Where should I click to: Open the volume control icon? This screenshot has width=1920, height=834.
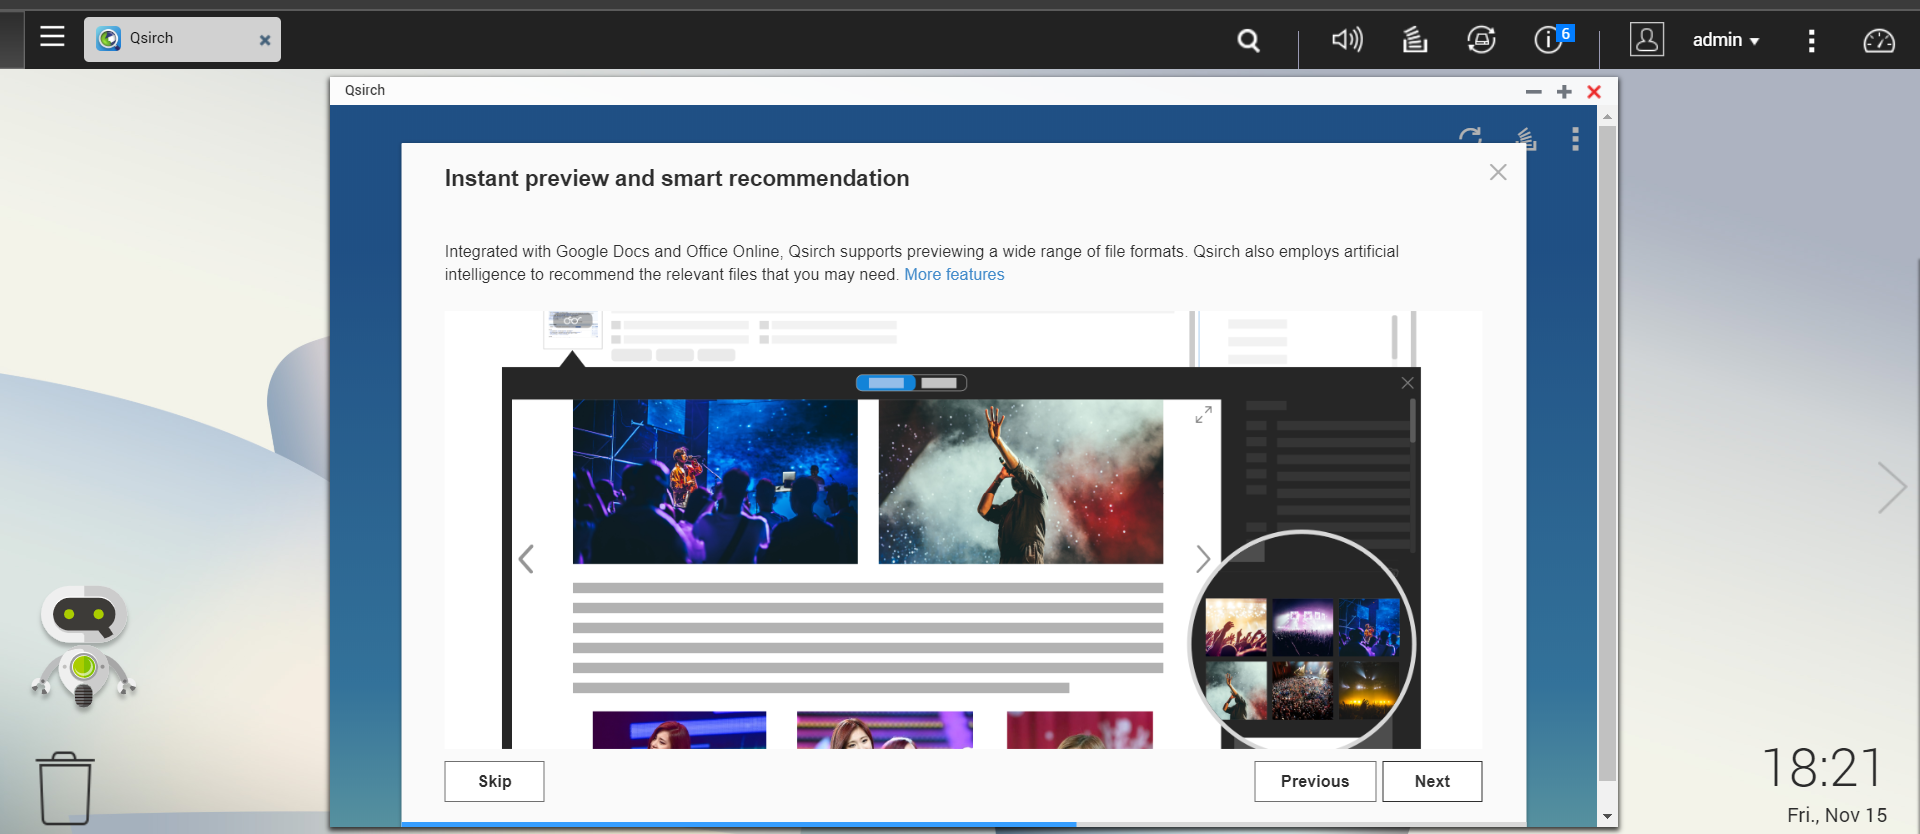tap(1346, 40)
